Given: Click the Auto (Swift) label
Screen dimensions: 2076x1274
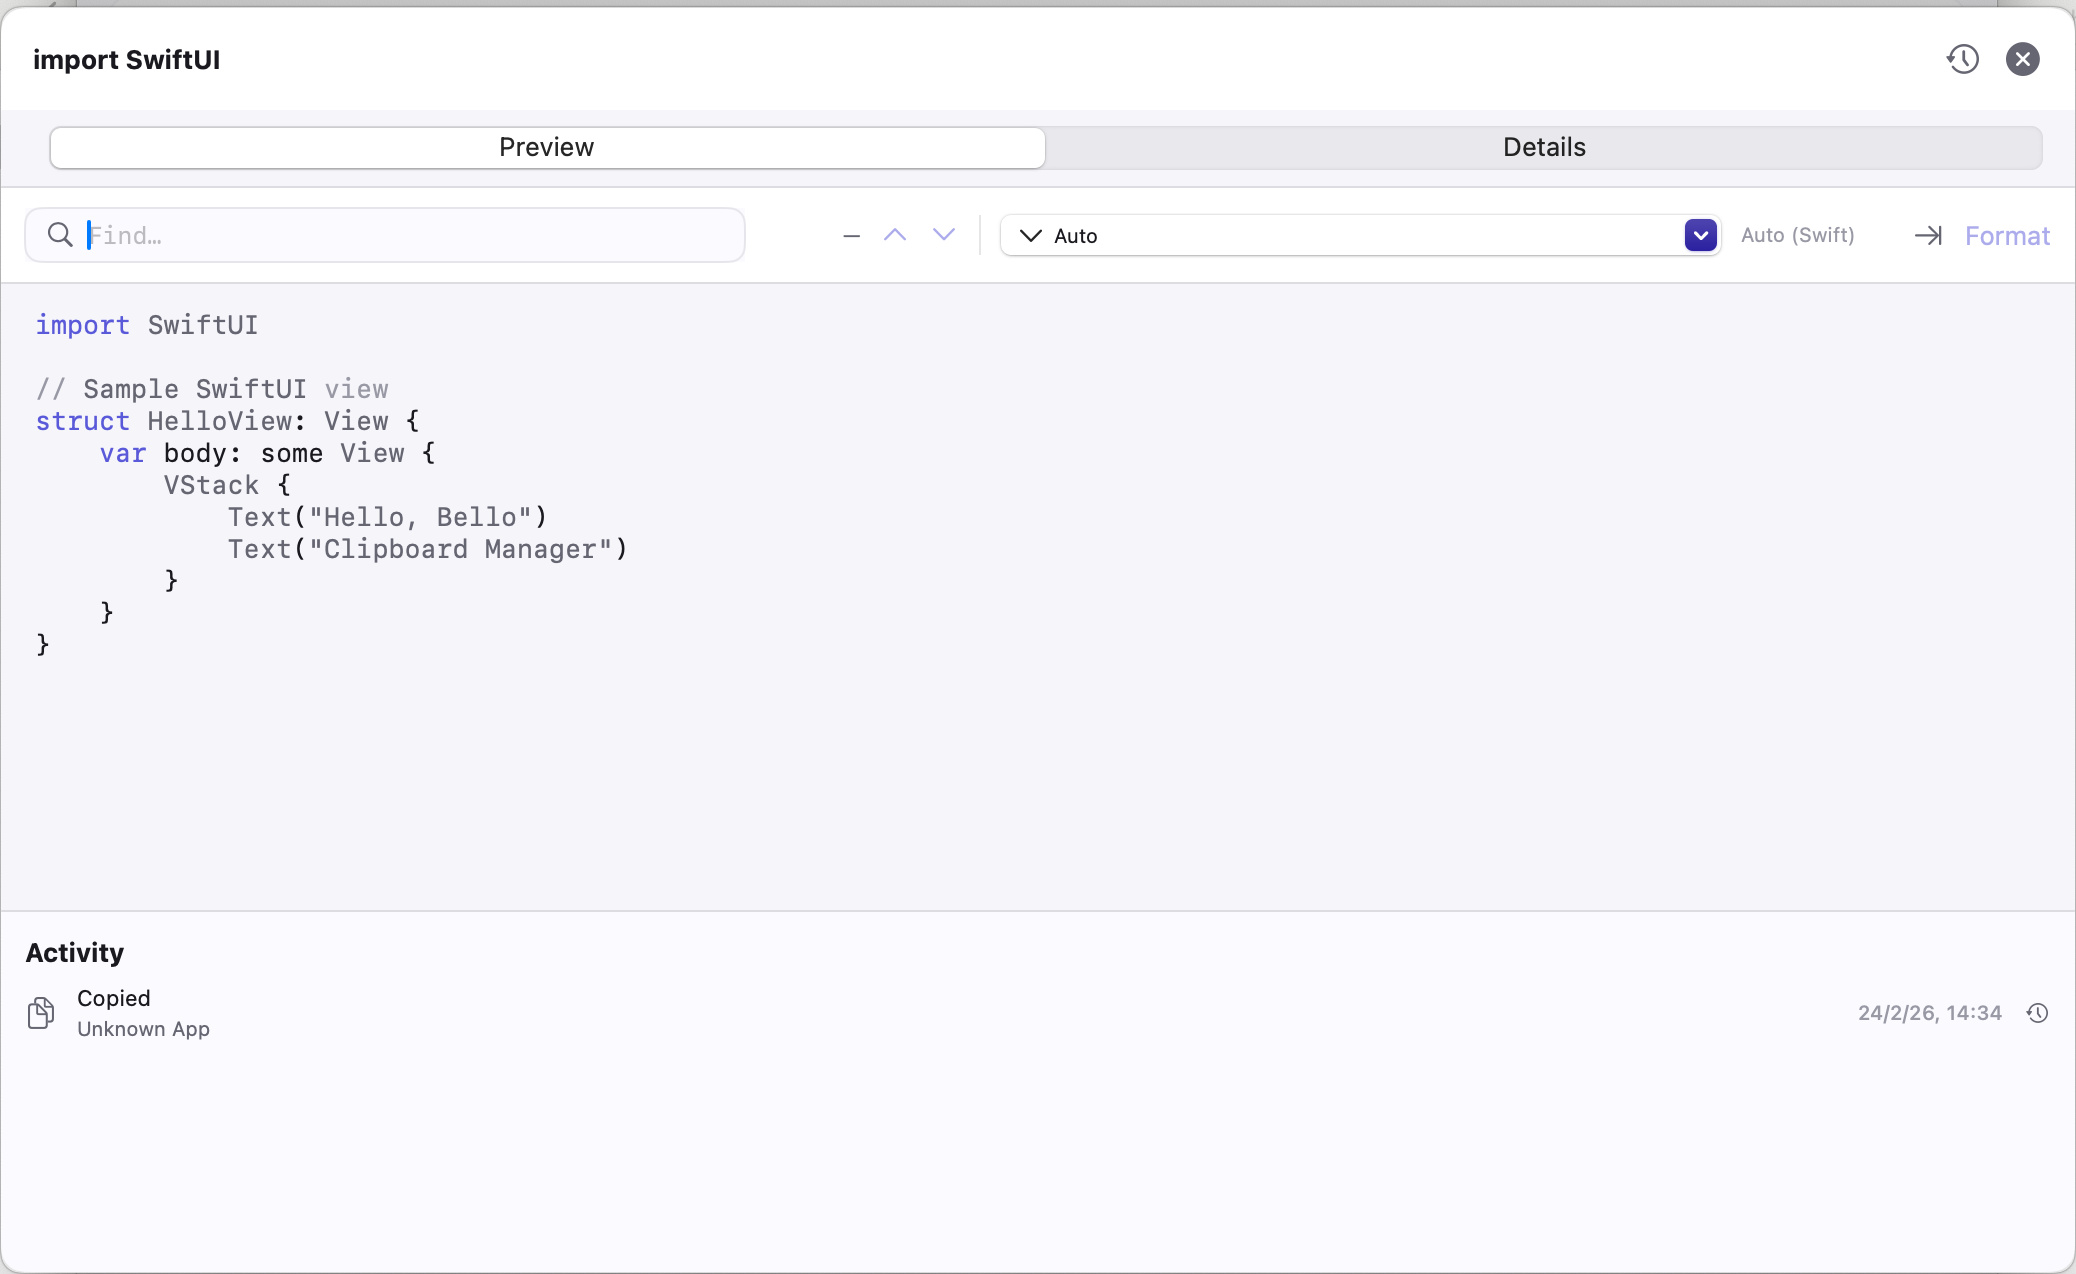Looking at the screenshot, I should click(1797, 235).
